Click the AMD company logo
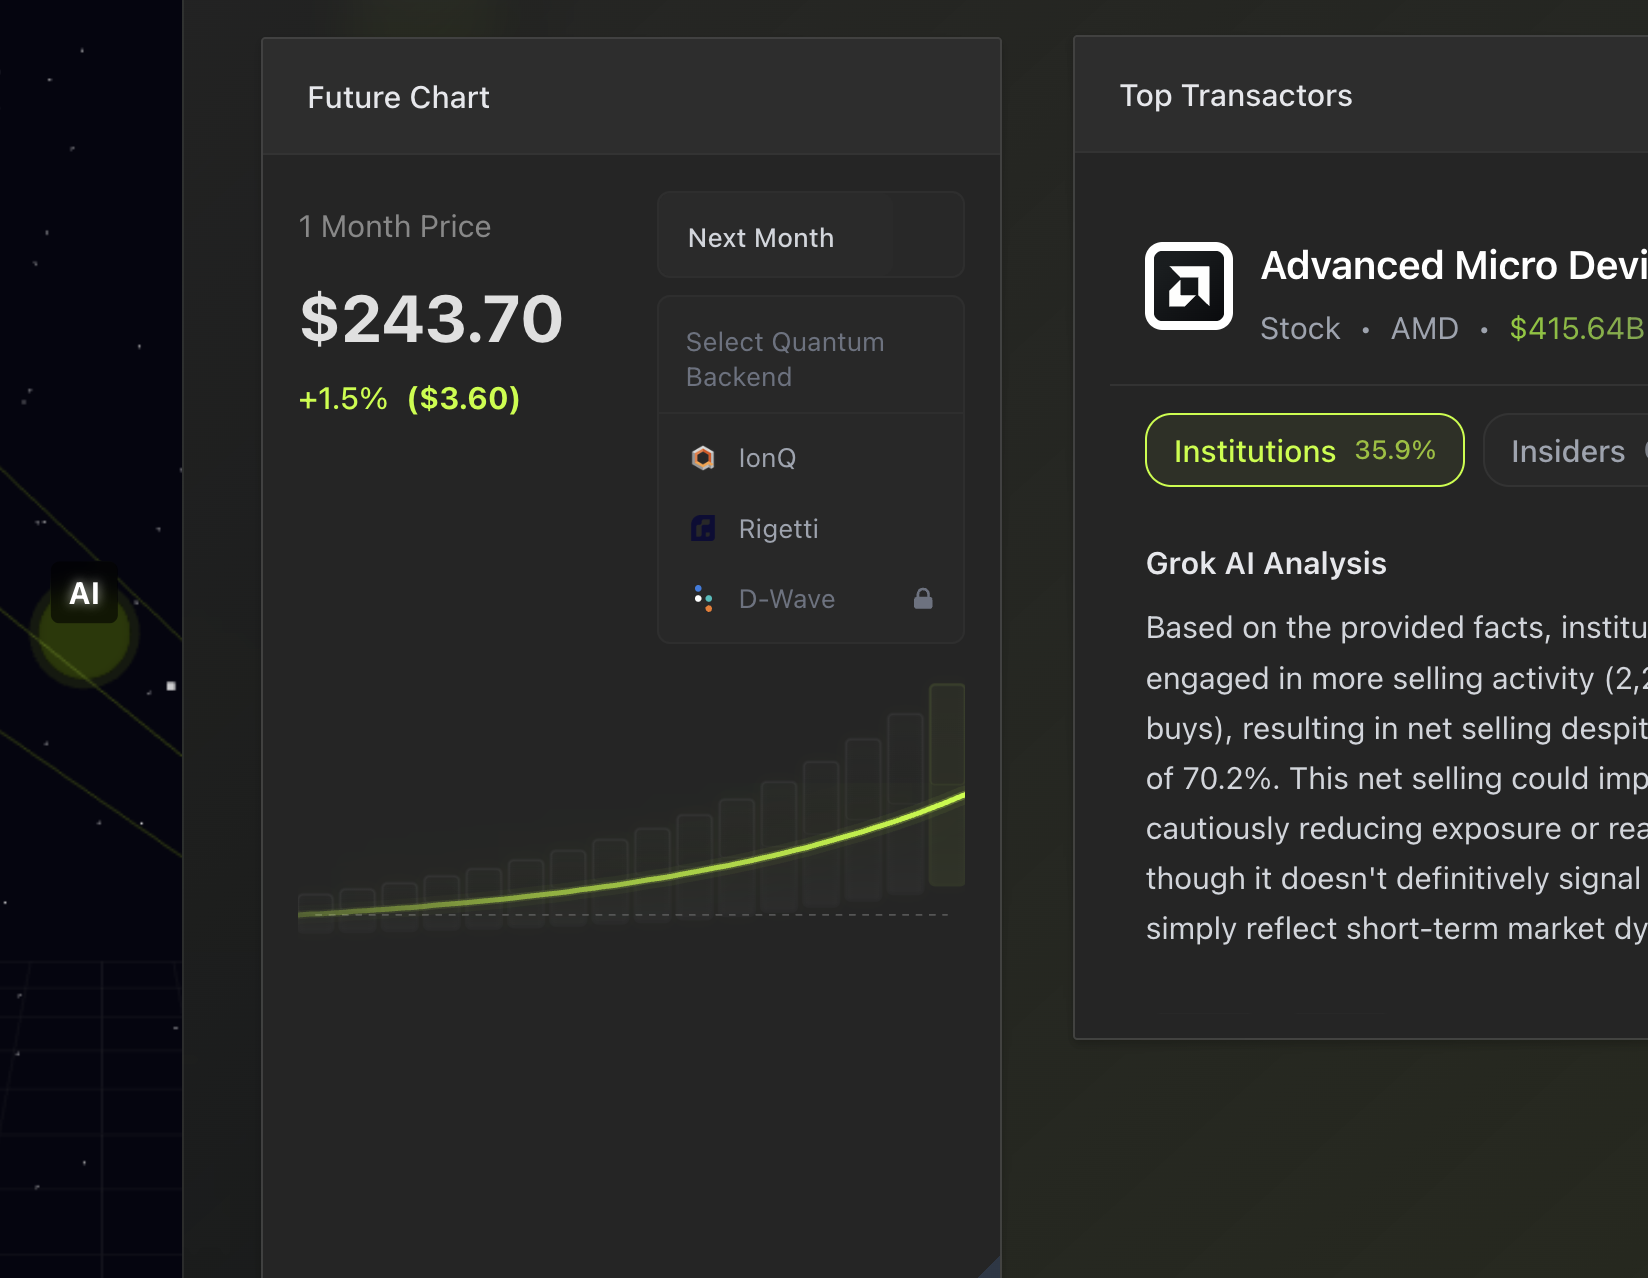This screenshot has height=1278, width=1648. click(1188, 287)
